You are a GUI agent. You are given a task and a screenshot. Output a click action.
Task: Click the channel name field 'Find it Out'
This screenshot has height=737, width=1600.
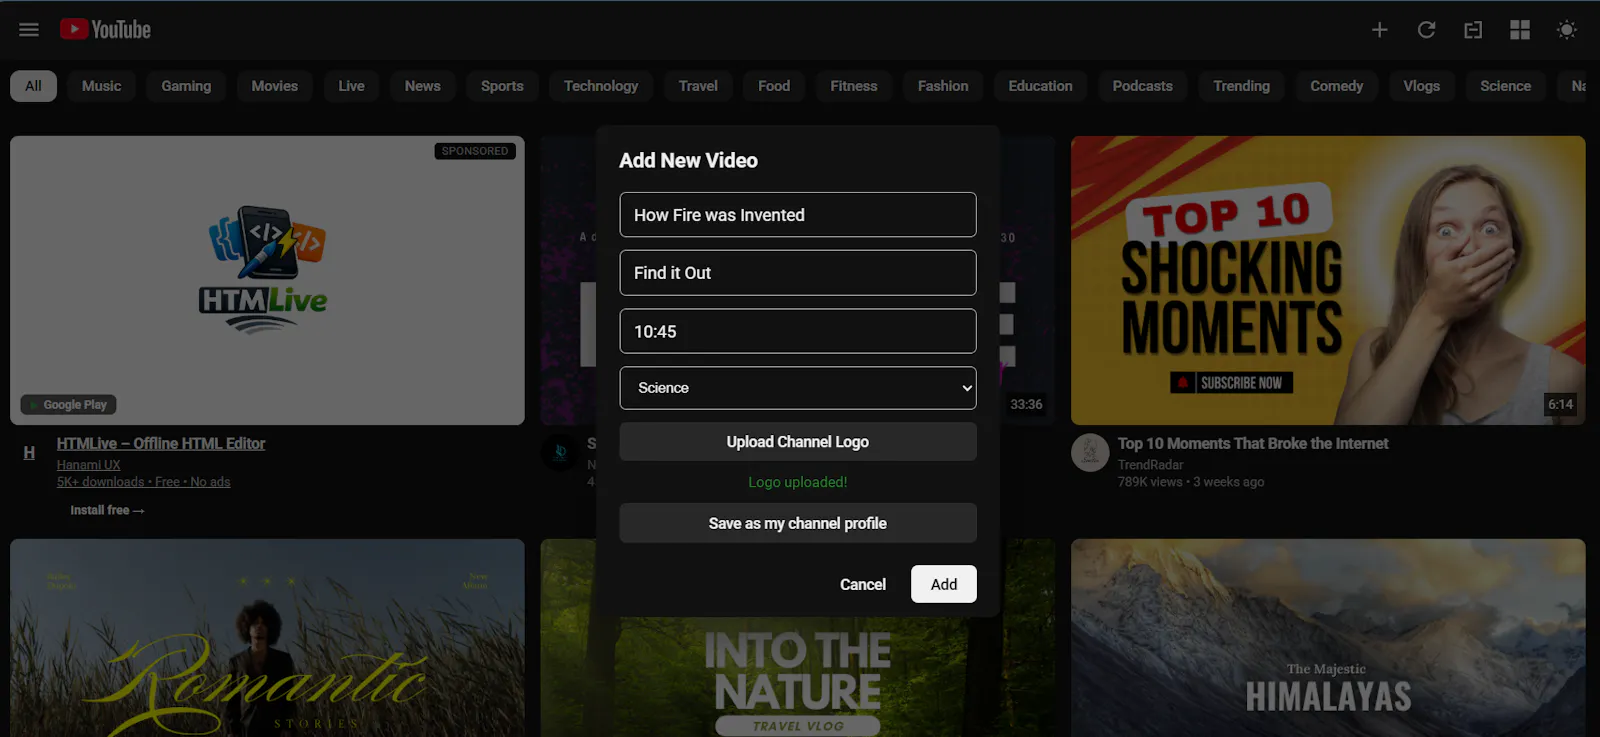click(x=798, y=273)
